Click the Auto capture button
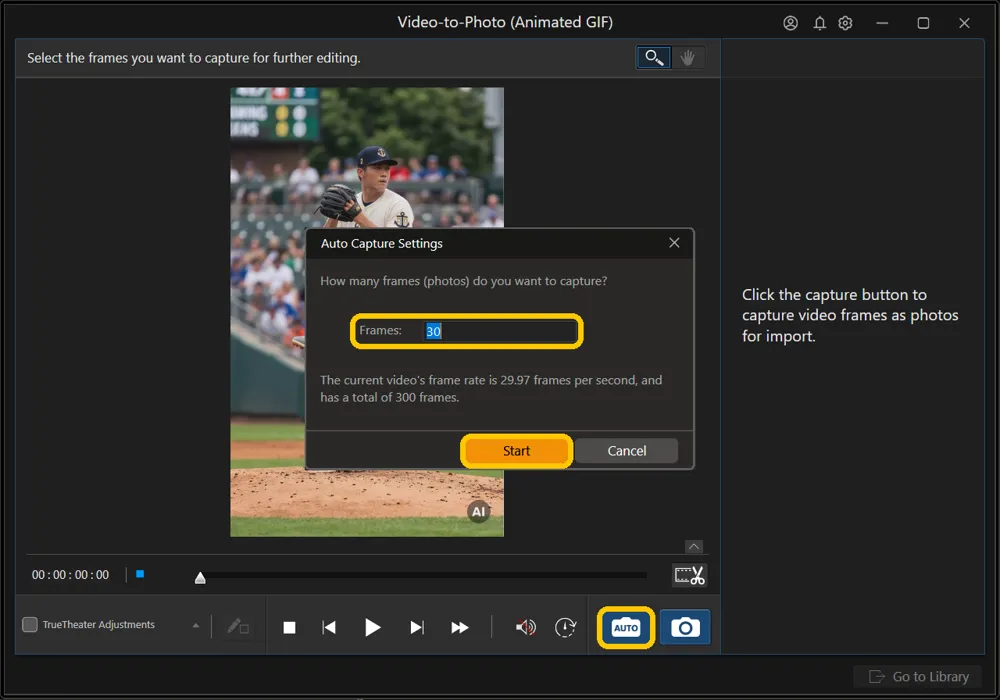1000x700 pixels. click(626, 627)
